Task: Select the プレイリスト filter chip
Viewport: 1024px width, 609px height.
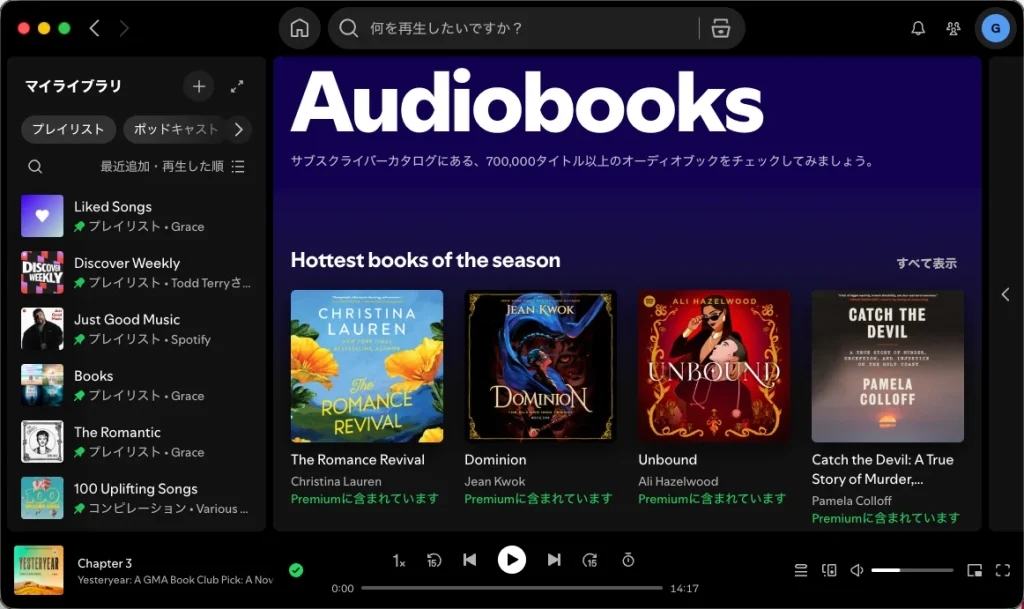Action: pos(69,129)
